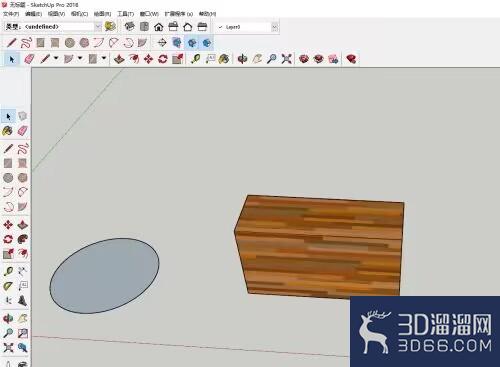Viewport: 500px width, 367px height.
Task: Select the Arc tool in drawing toolbar row
Action: [x=99, y=43]
